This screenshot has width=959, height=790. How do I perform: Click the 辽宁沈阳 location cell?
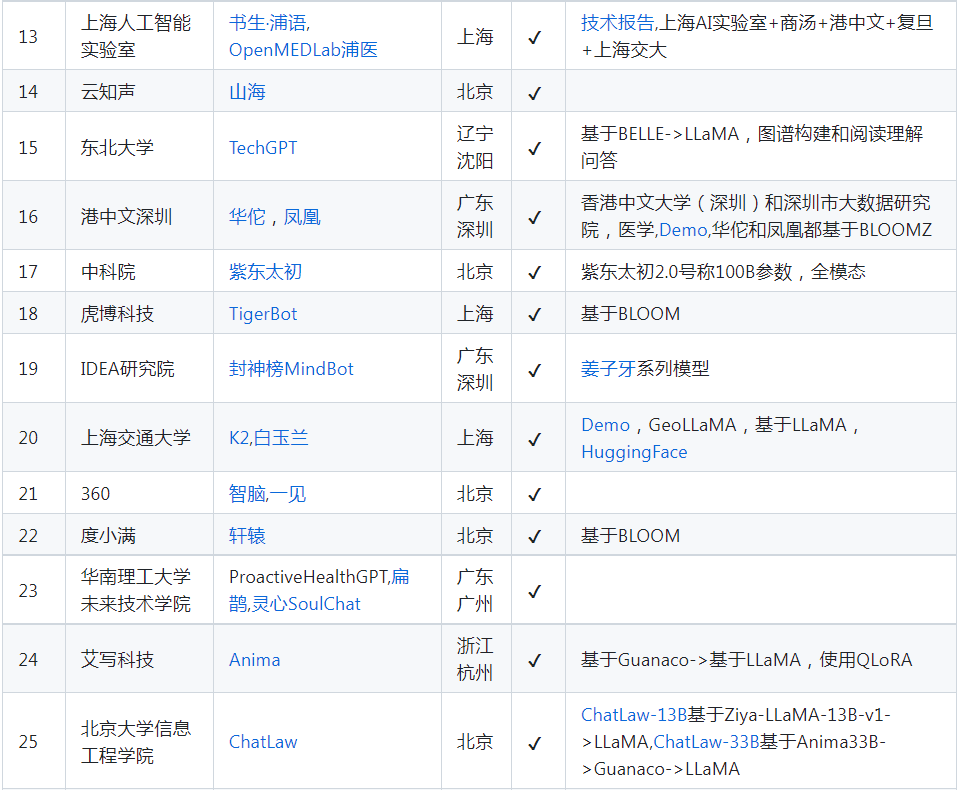tap(476, 147)
